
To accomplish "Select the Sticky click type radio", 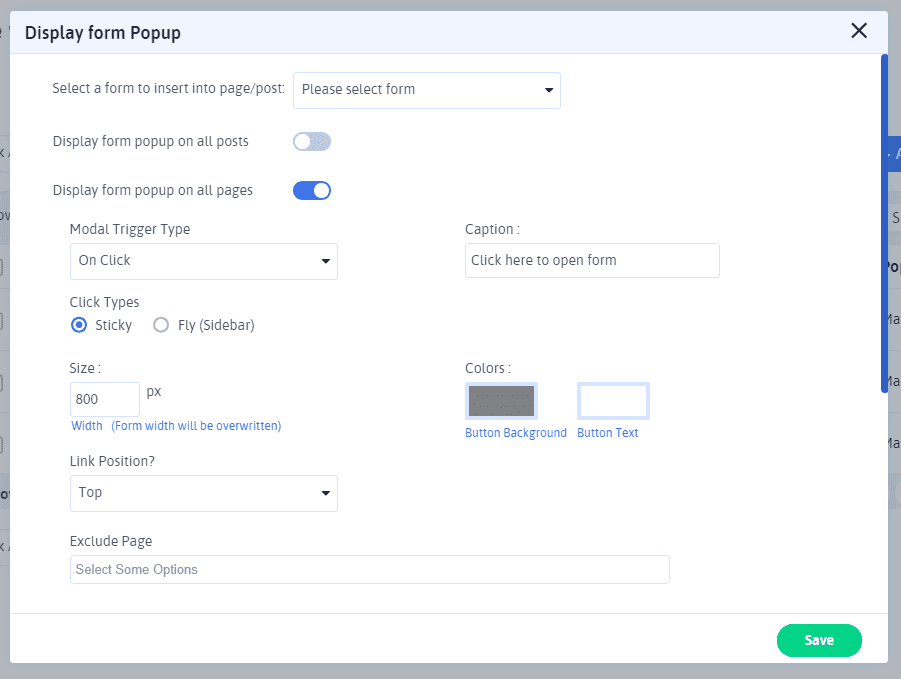I will point(79,325).
